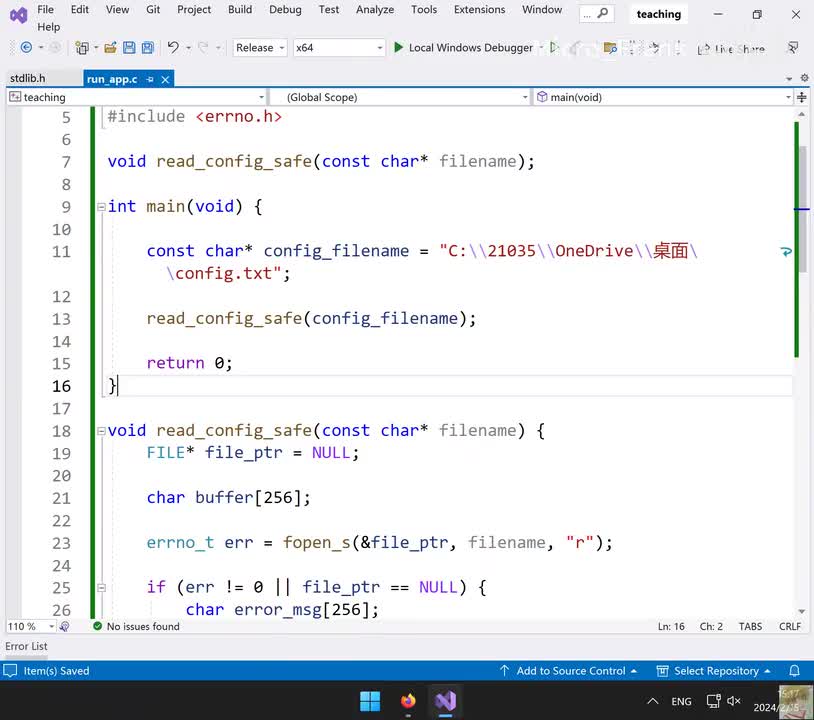Click the CRLF line ending indicator
The image size is (814, 720).
790,626
